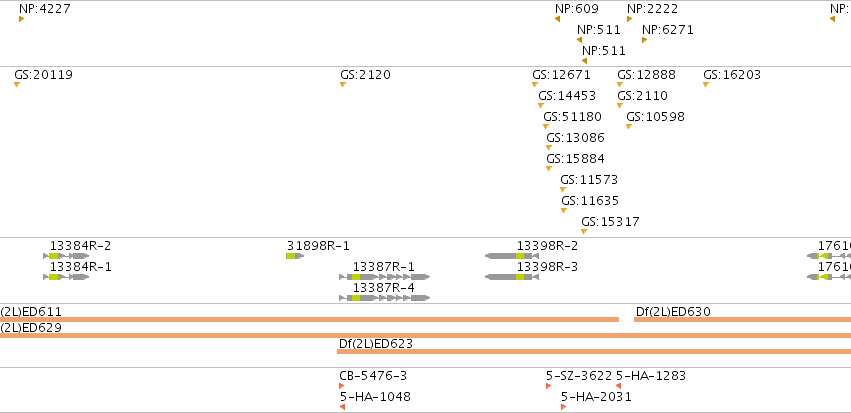
Task: Click the 13387R-1 transcript glyph
Action: [x=385, y=277]
